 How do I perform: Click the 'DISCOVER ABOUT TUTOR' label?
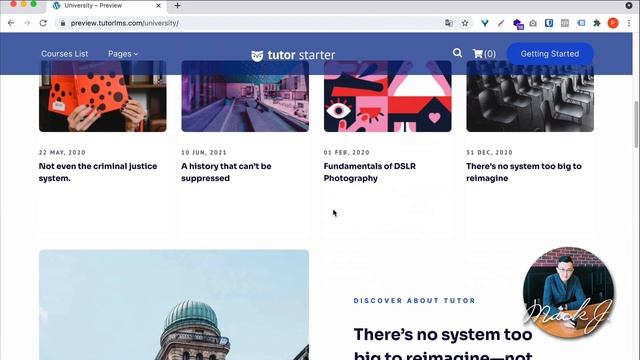pyautogui.click(x=414, y=300)
